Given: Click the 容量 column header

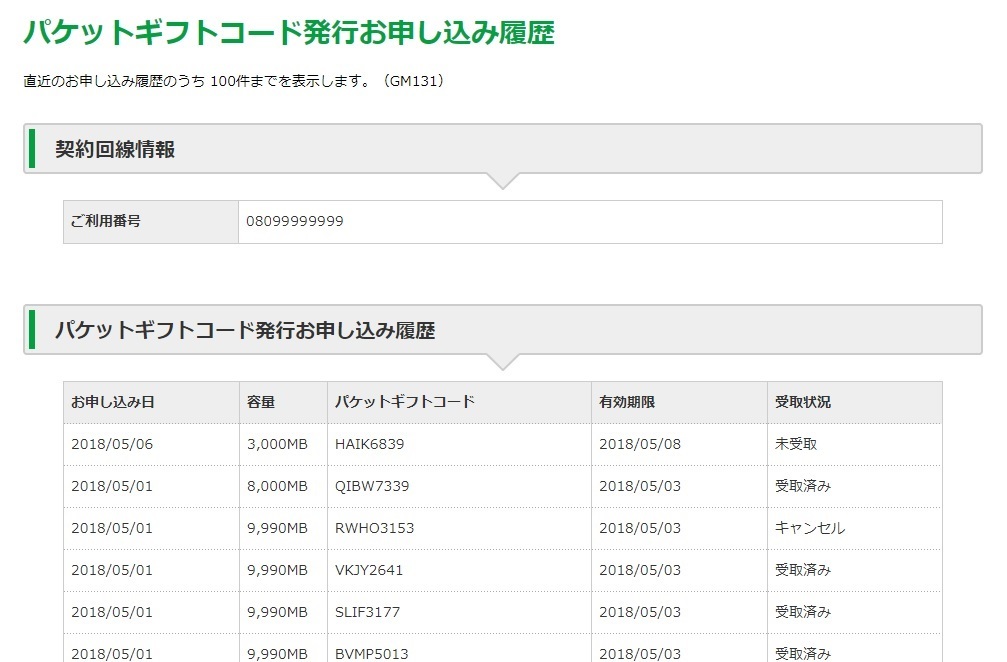Looking at the screenshot, I should coord(261,402).
